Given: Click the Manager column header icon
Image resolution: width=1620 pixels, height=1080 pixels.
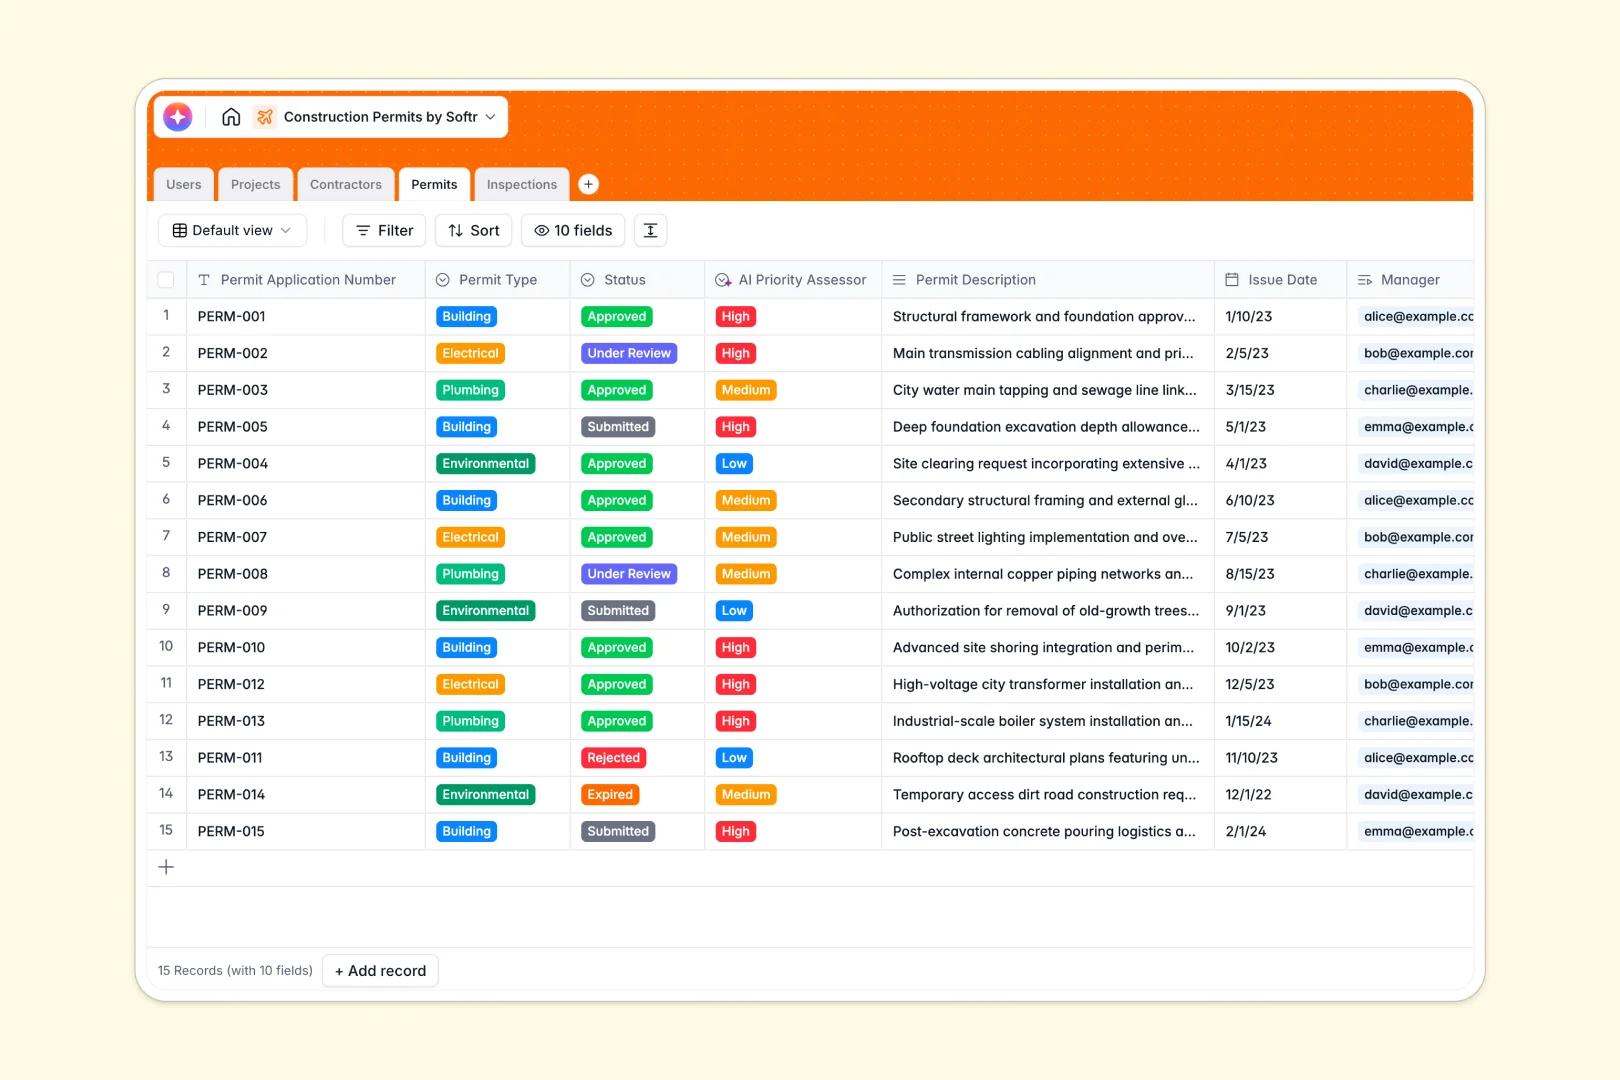Looking at the screenshot, I should [x=1365, y=280].
